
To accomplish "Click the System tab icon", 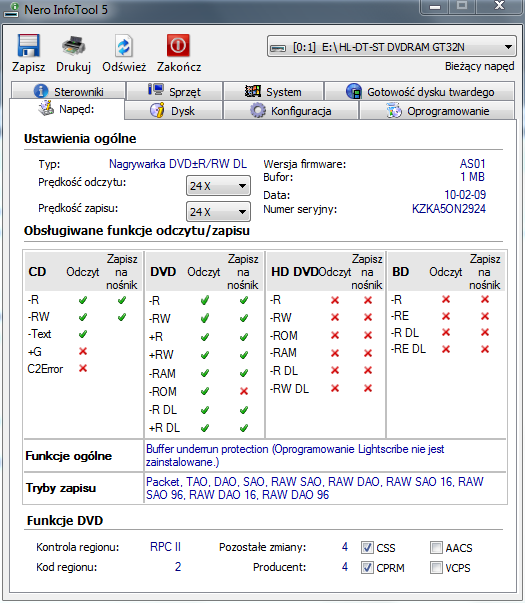I will click(x=253, y=91).
